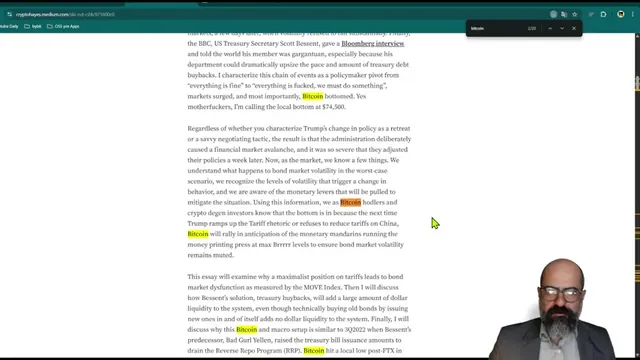Open Chrome three-dot menu

(x=633, y=14)
